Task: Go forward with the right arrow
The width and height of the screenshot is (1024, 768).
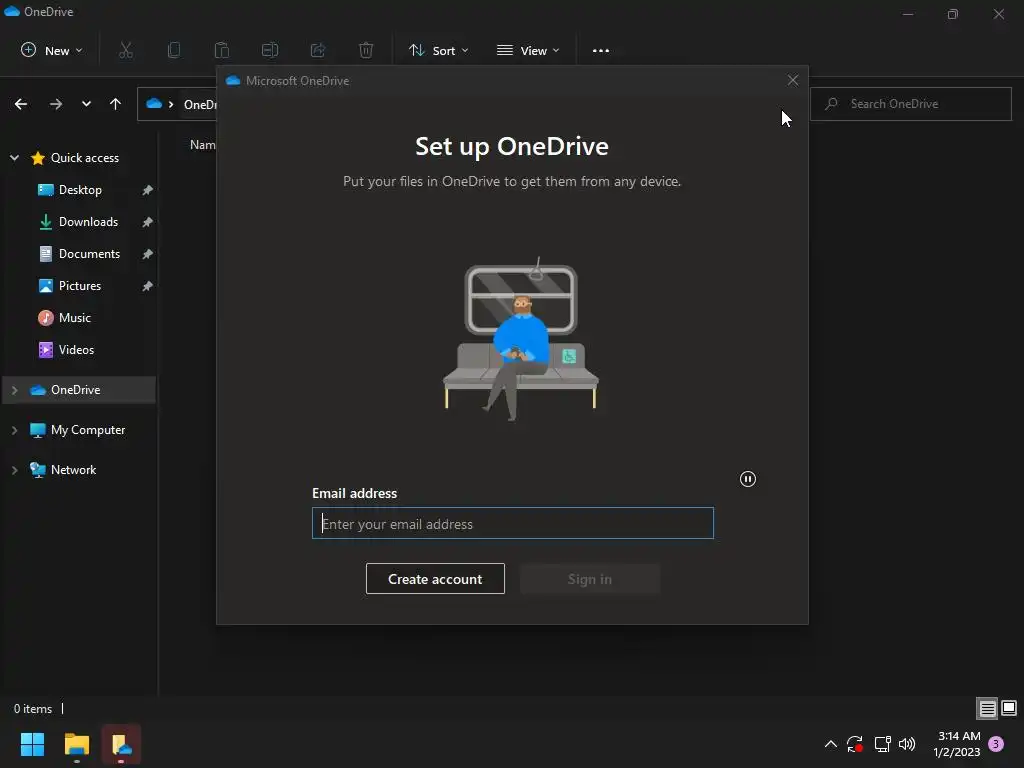Action: (x=56, y=104)
